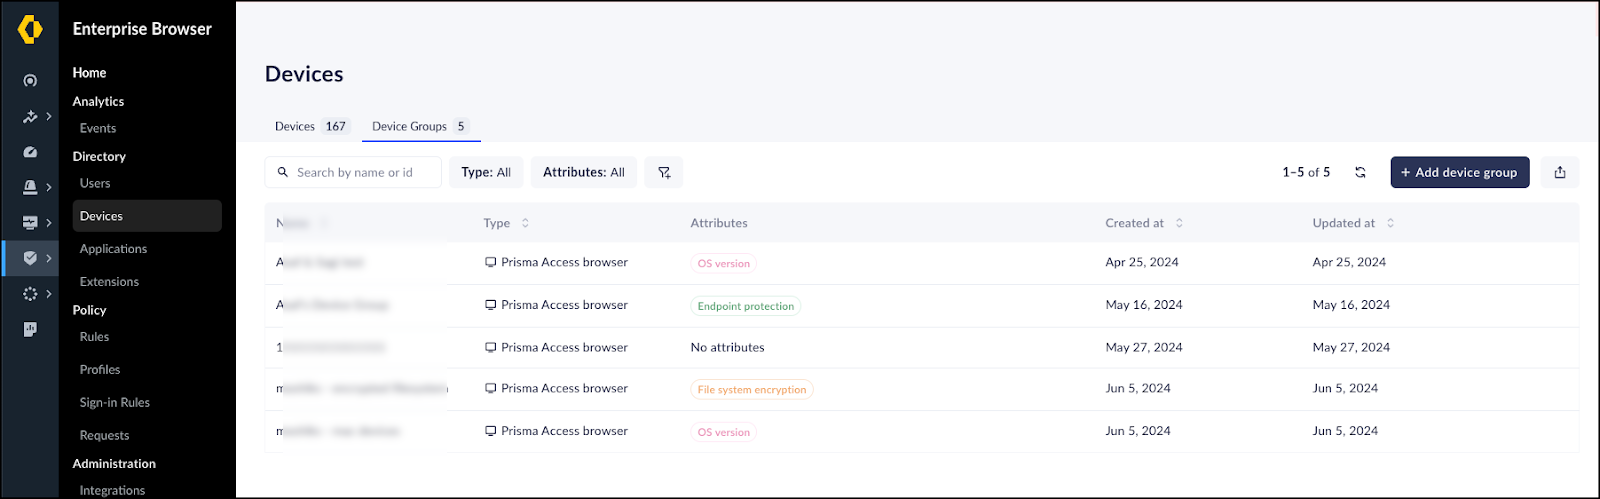Open the shield icon in the left rail
The image size is (1600, 499).
click(x=30, y=258)
